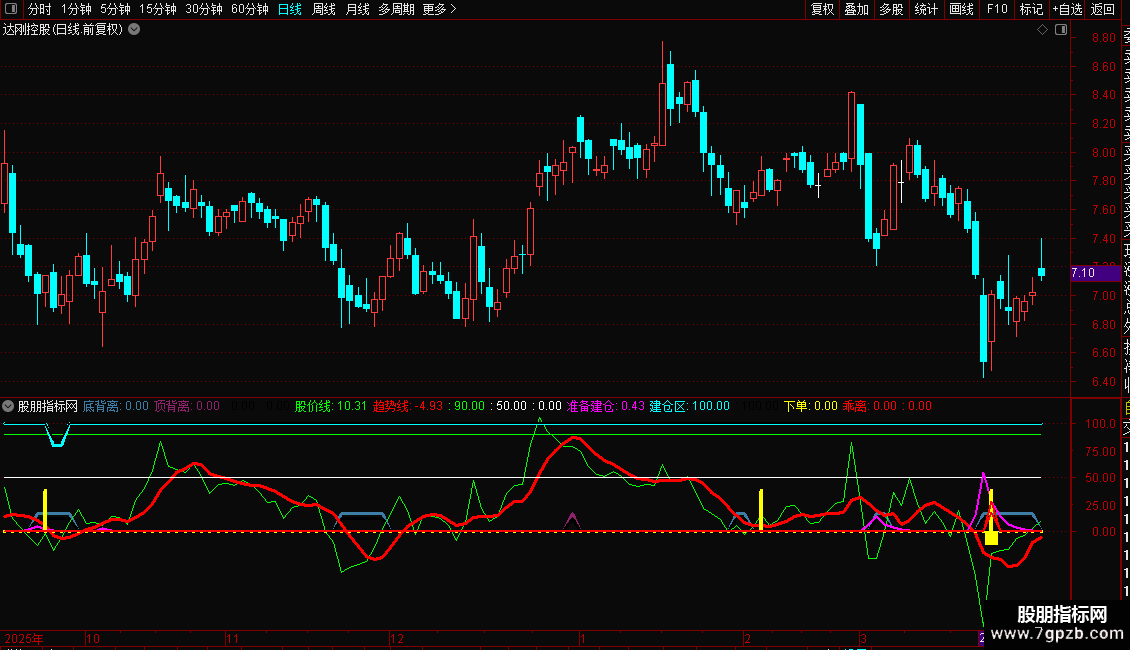Toggle the left sidebar panel icon

(x=11, y=9)
